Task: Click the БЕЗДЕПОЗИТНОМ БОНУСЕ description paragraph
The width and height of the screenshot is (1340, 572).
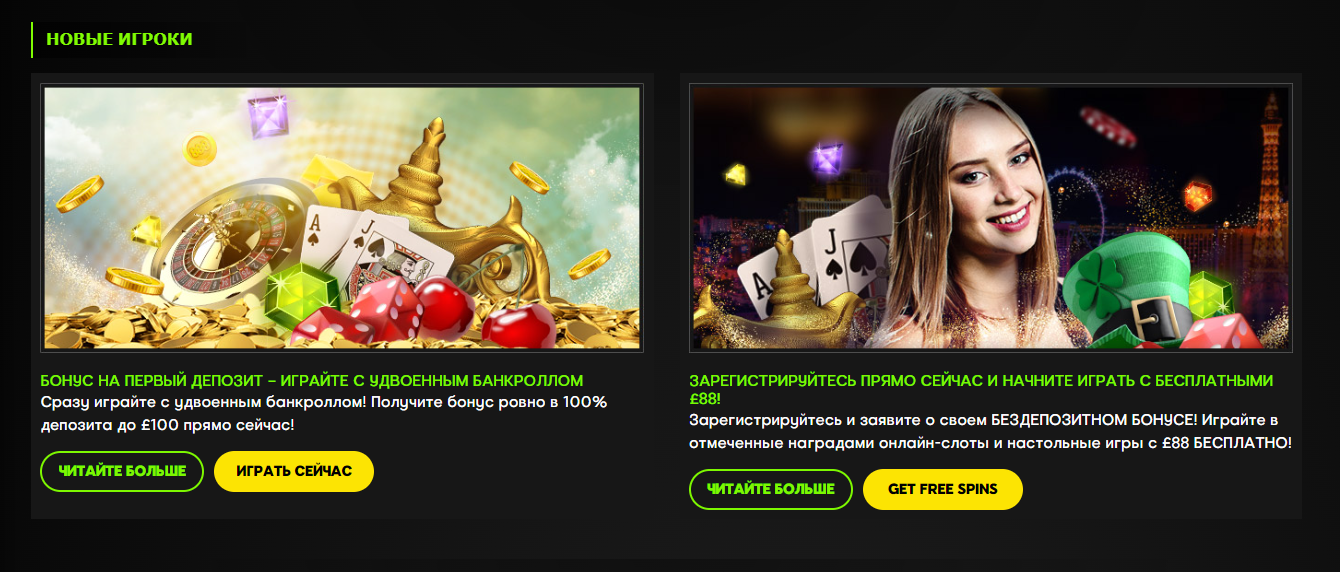Action: tap(990, 431)
